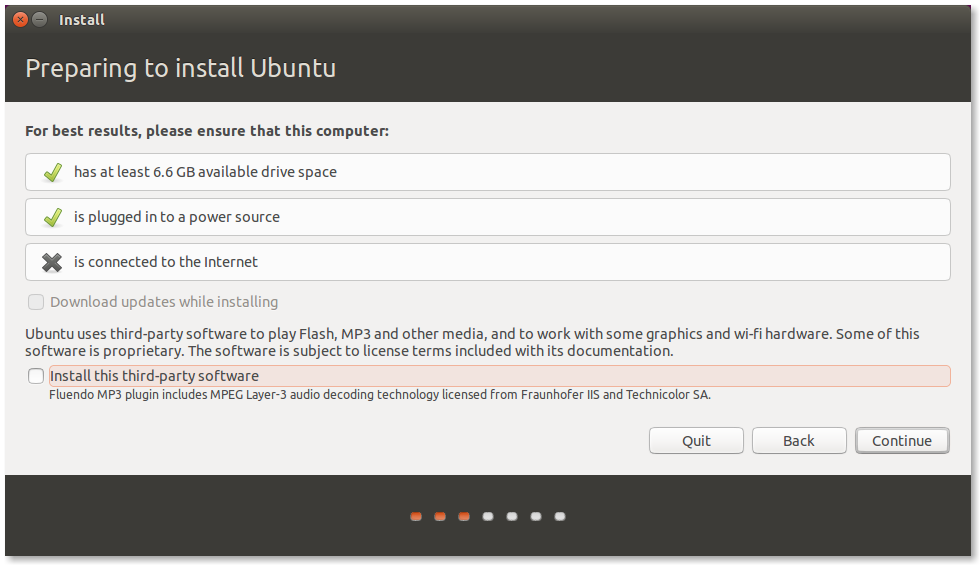
Task: Enable Install this third-party software checkbox
Action: pos(36,376)
